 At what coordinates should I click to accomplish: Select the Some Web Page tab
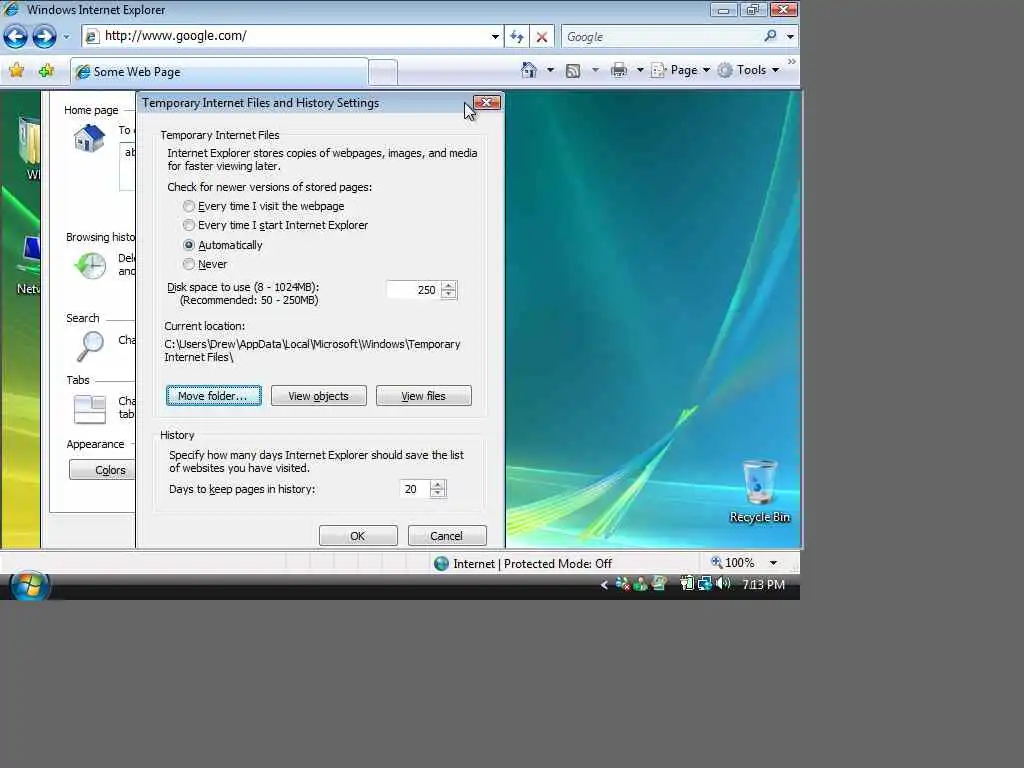219,72
